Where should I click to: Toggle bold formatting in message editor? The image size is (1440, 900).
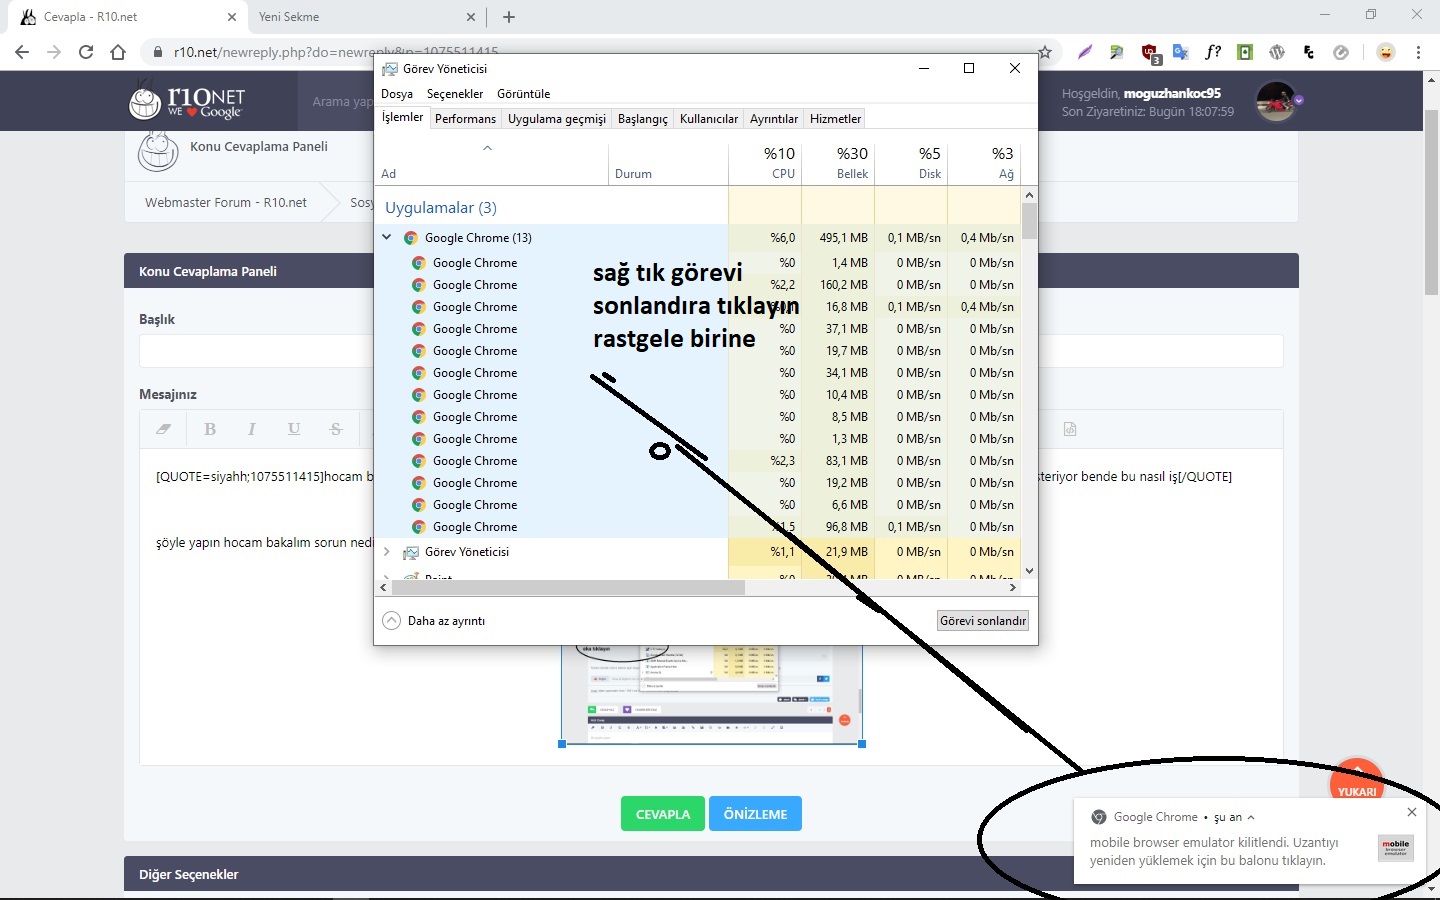click(x=210, y=429)
